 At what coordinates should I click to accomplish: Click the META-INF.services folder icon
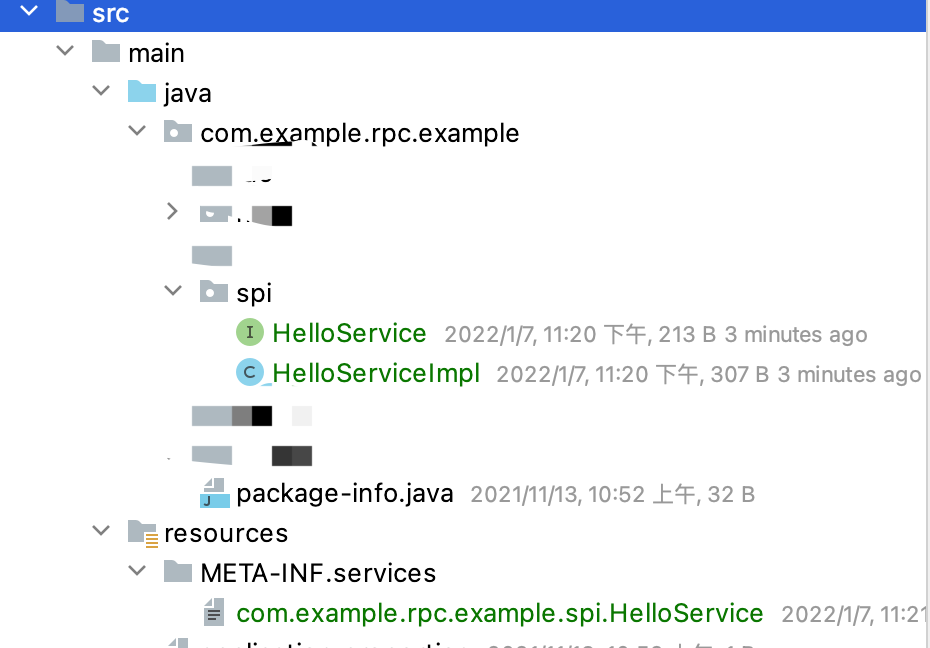coord(178,573)
